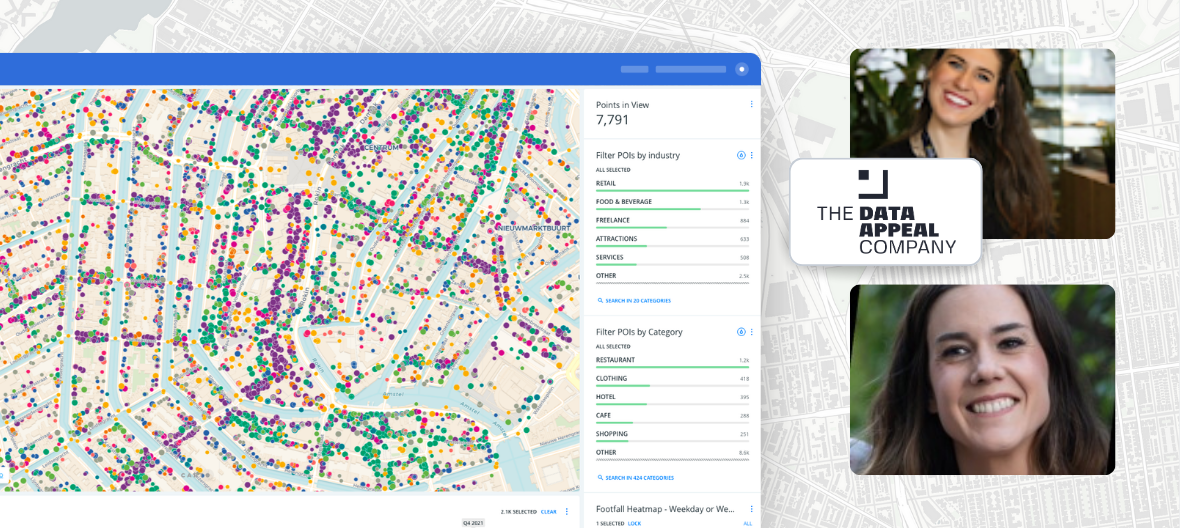
Task: Select the RETAIL industry filter row
Action: click(672, 186)
